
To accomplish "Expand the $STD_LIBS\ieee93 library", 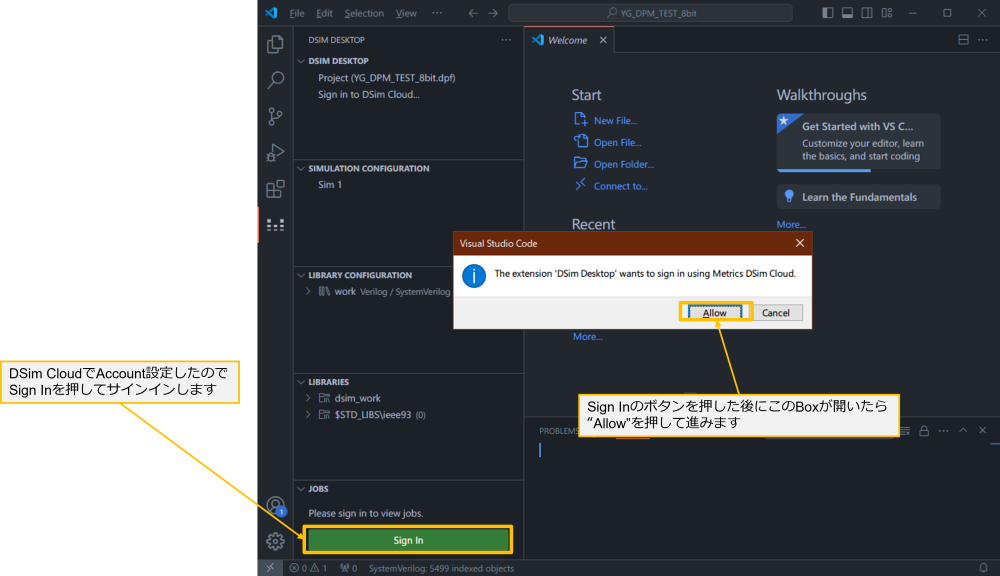I will tap(308, 415).
